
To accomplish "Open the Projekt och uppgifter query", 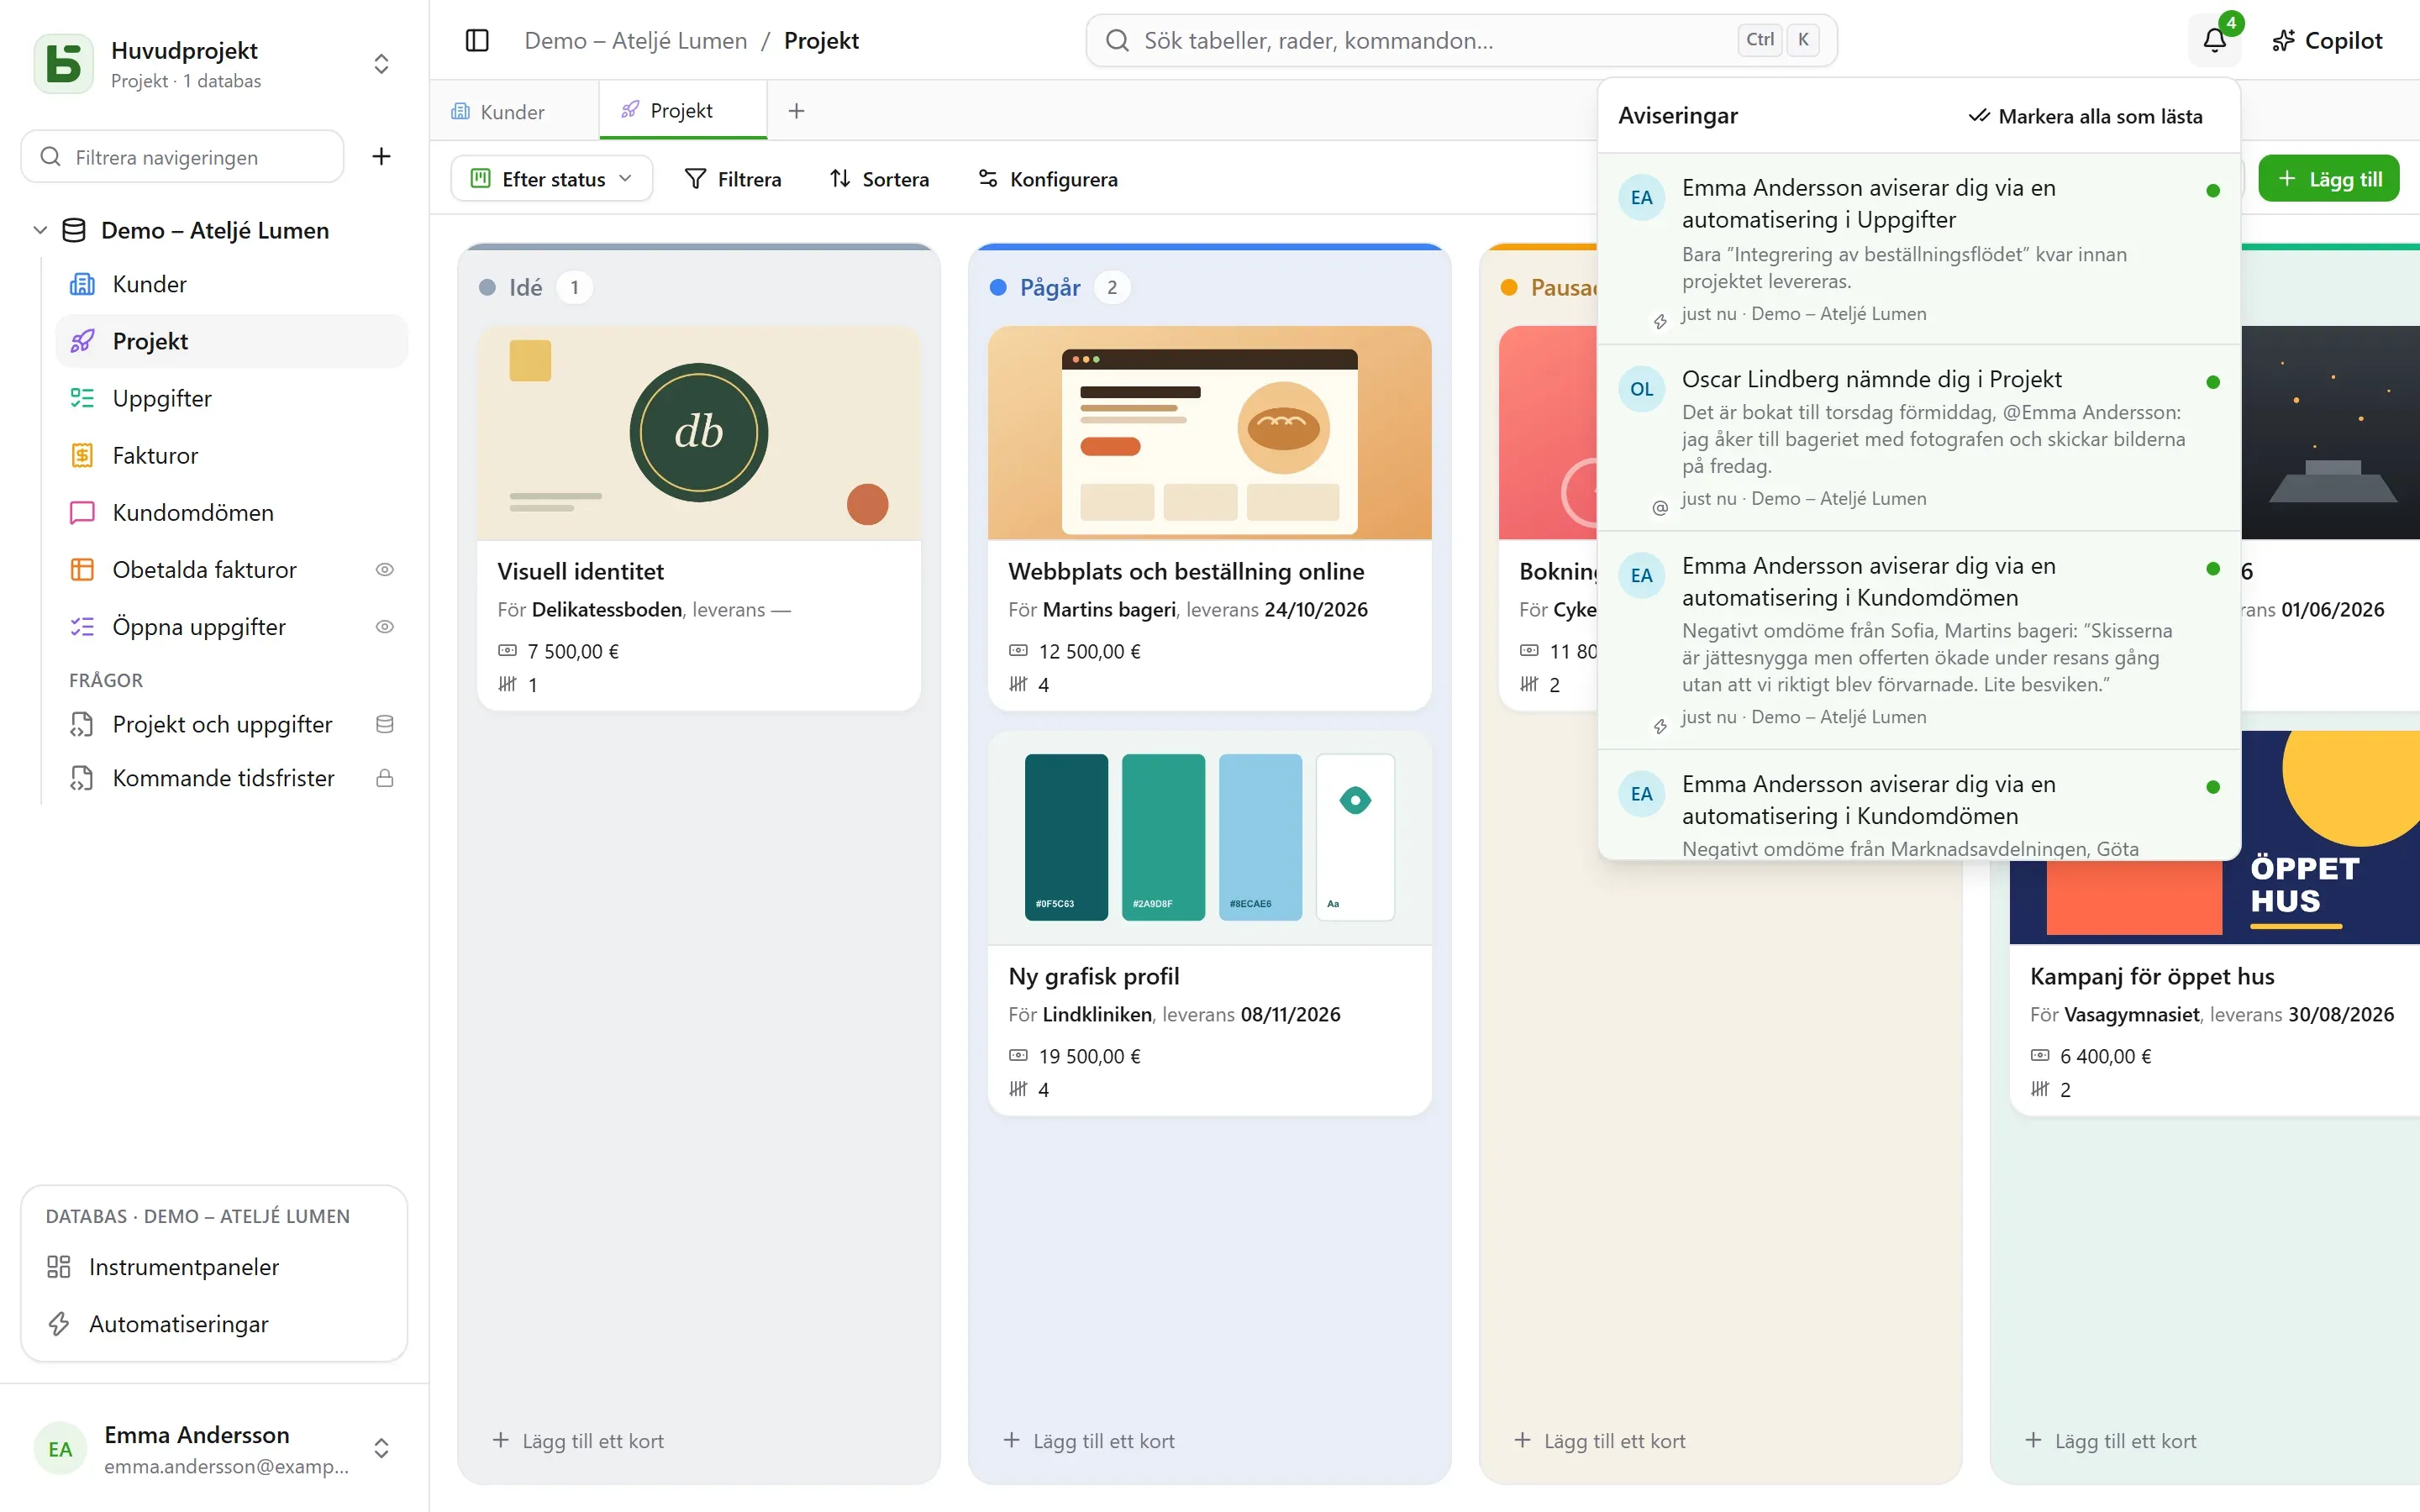I will click(x=232, y=724).
